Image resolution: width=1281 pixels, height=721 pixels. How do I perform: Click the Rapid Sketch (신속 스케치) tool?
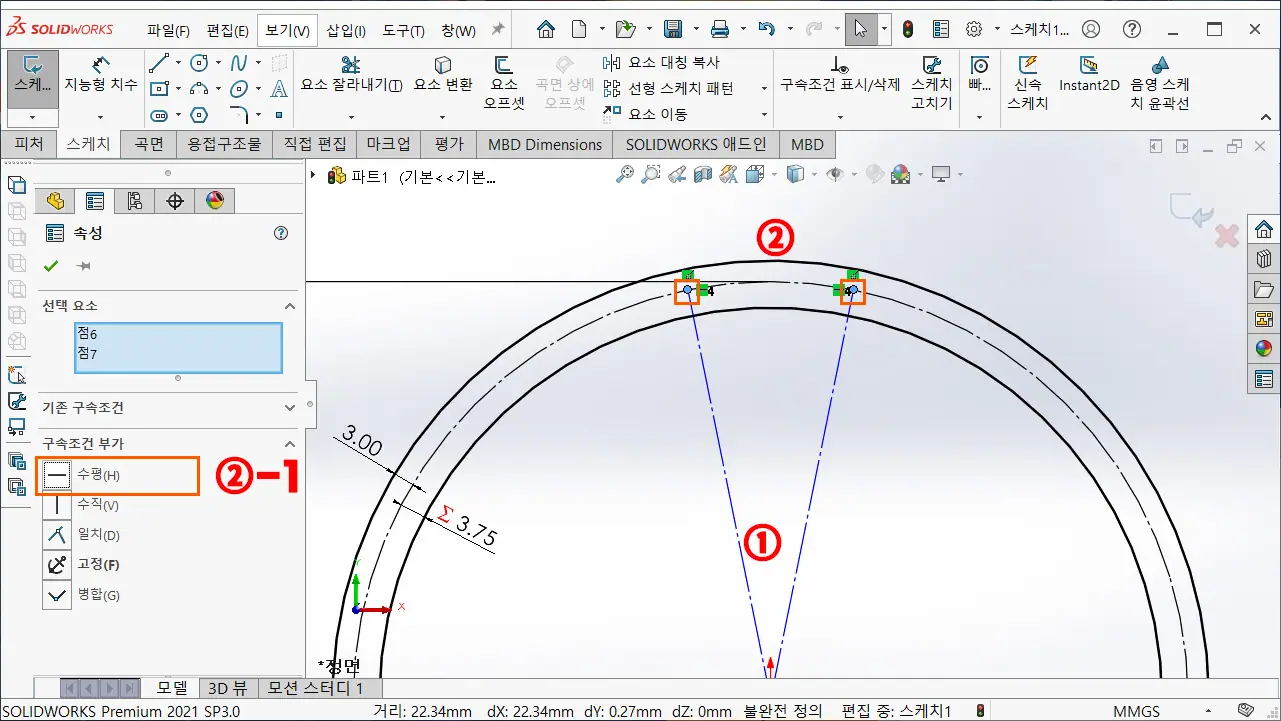(1027, 81)
